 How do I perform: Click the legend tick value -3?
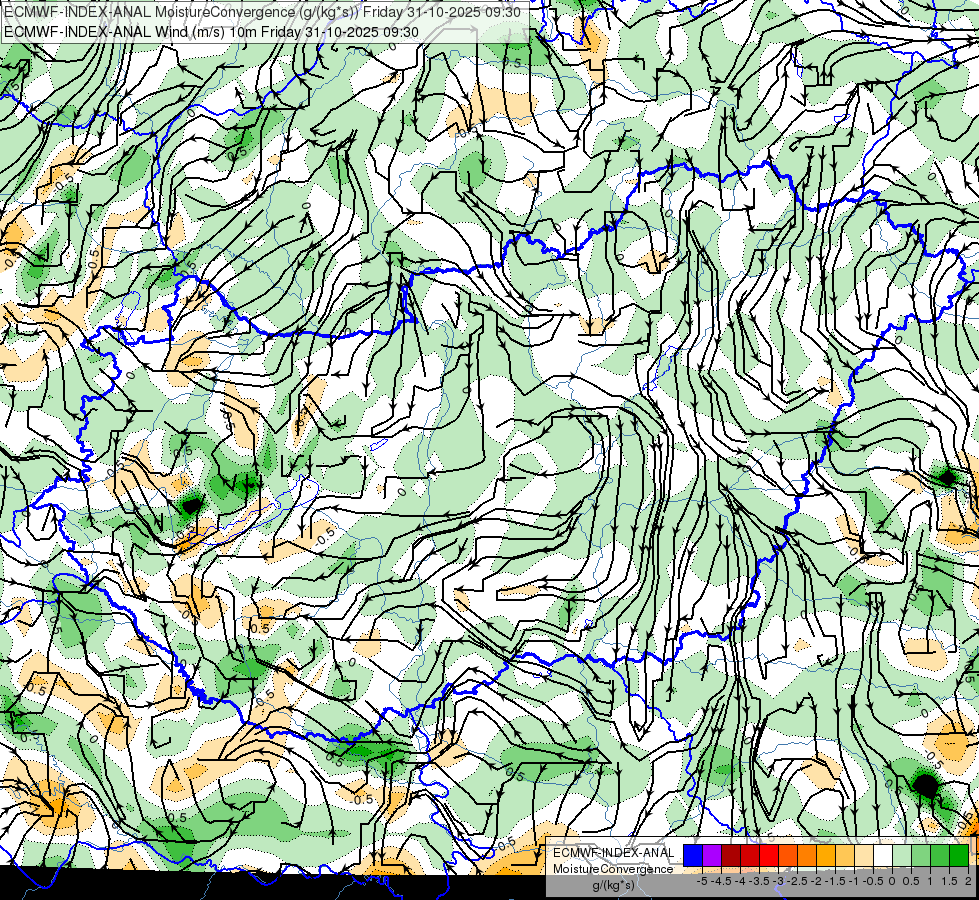[778, 881]
